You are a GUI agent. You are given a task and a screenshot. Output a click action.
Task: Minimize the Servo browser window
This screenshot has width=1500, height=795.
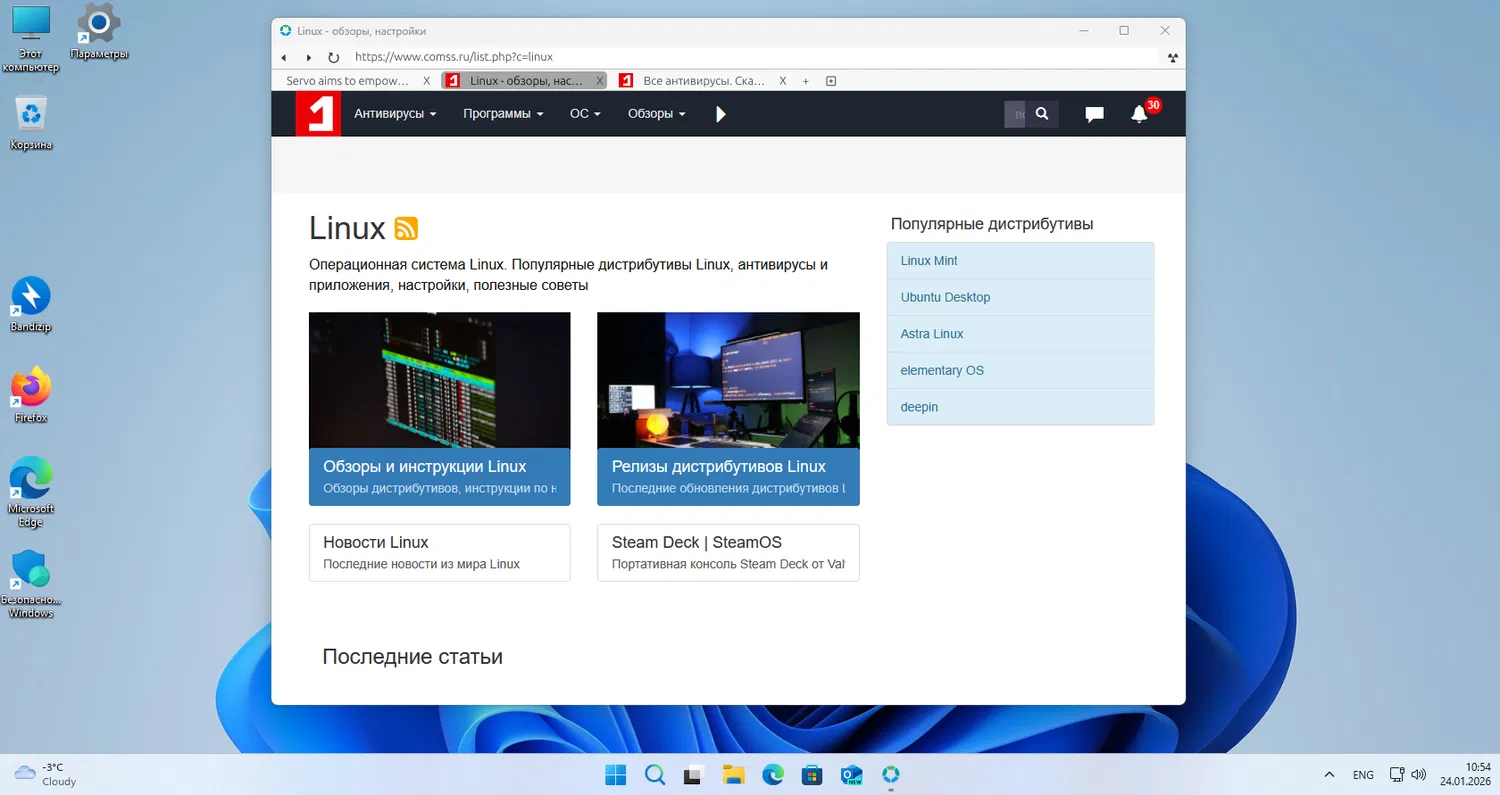1083,31
